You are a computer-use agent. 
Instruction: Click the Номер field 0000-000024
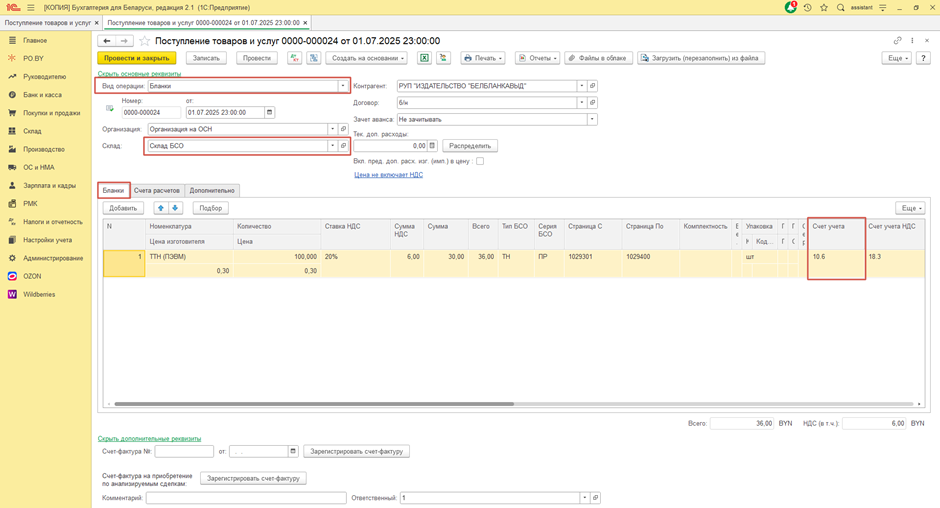pos(151,112)
